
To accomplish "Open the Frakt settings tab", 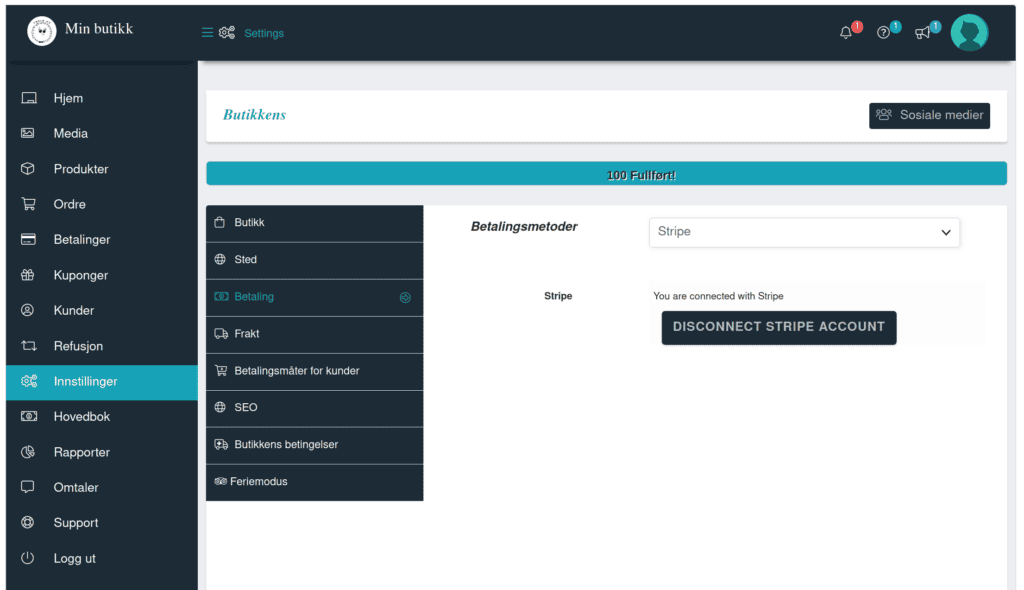I will 314,335.
